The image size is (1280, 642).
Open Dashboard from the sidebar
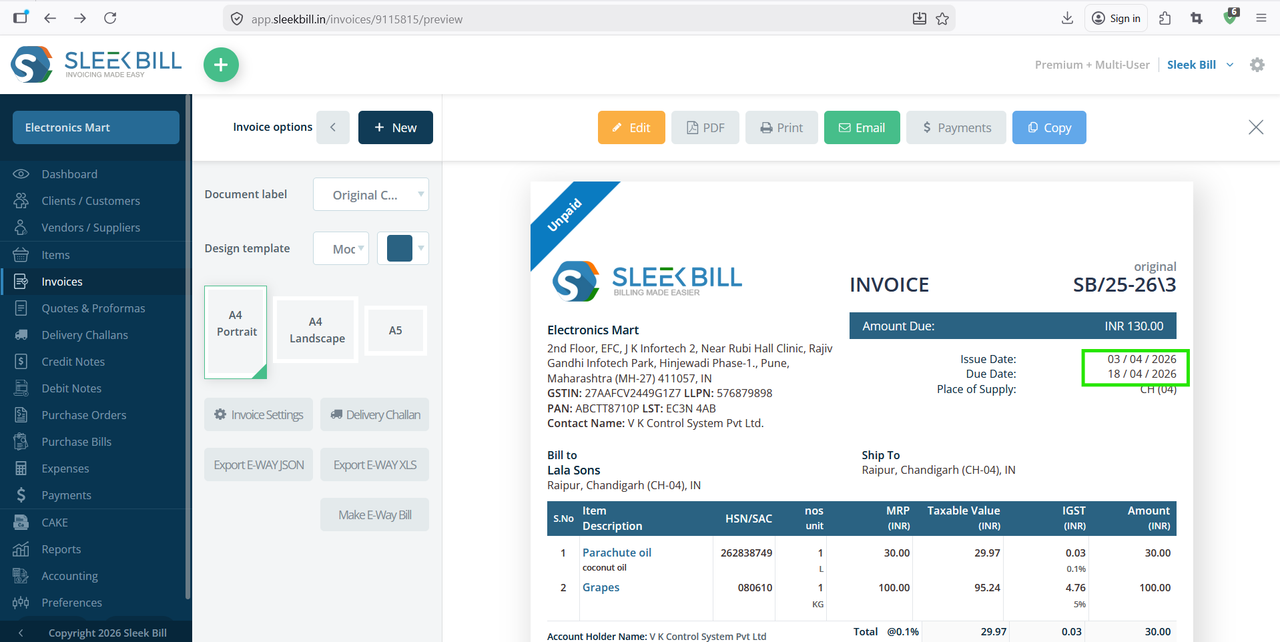[x=69, y=174]
